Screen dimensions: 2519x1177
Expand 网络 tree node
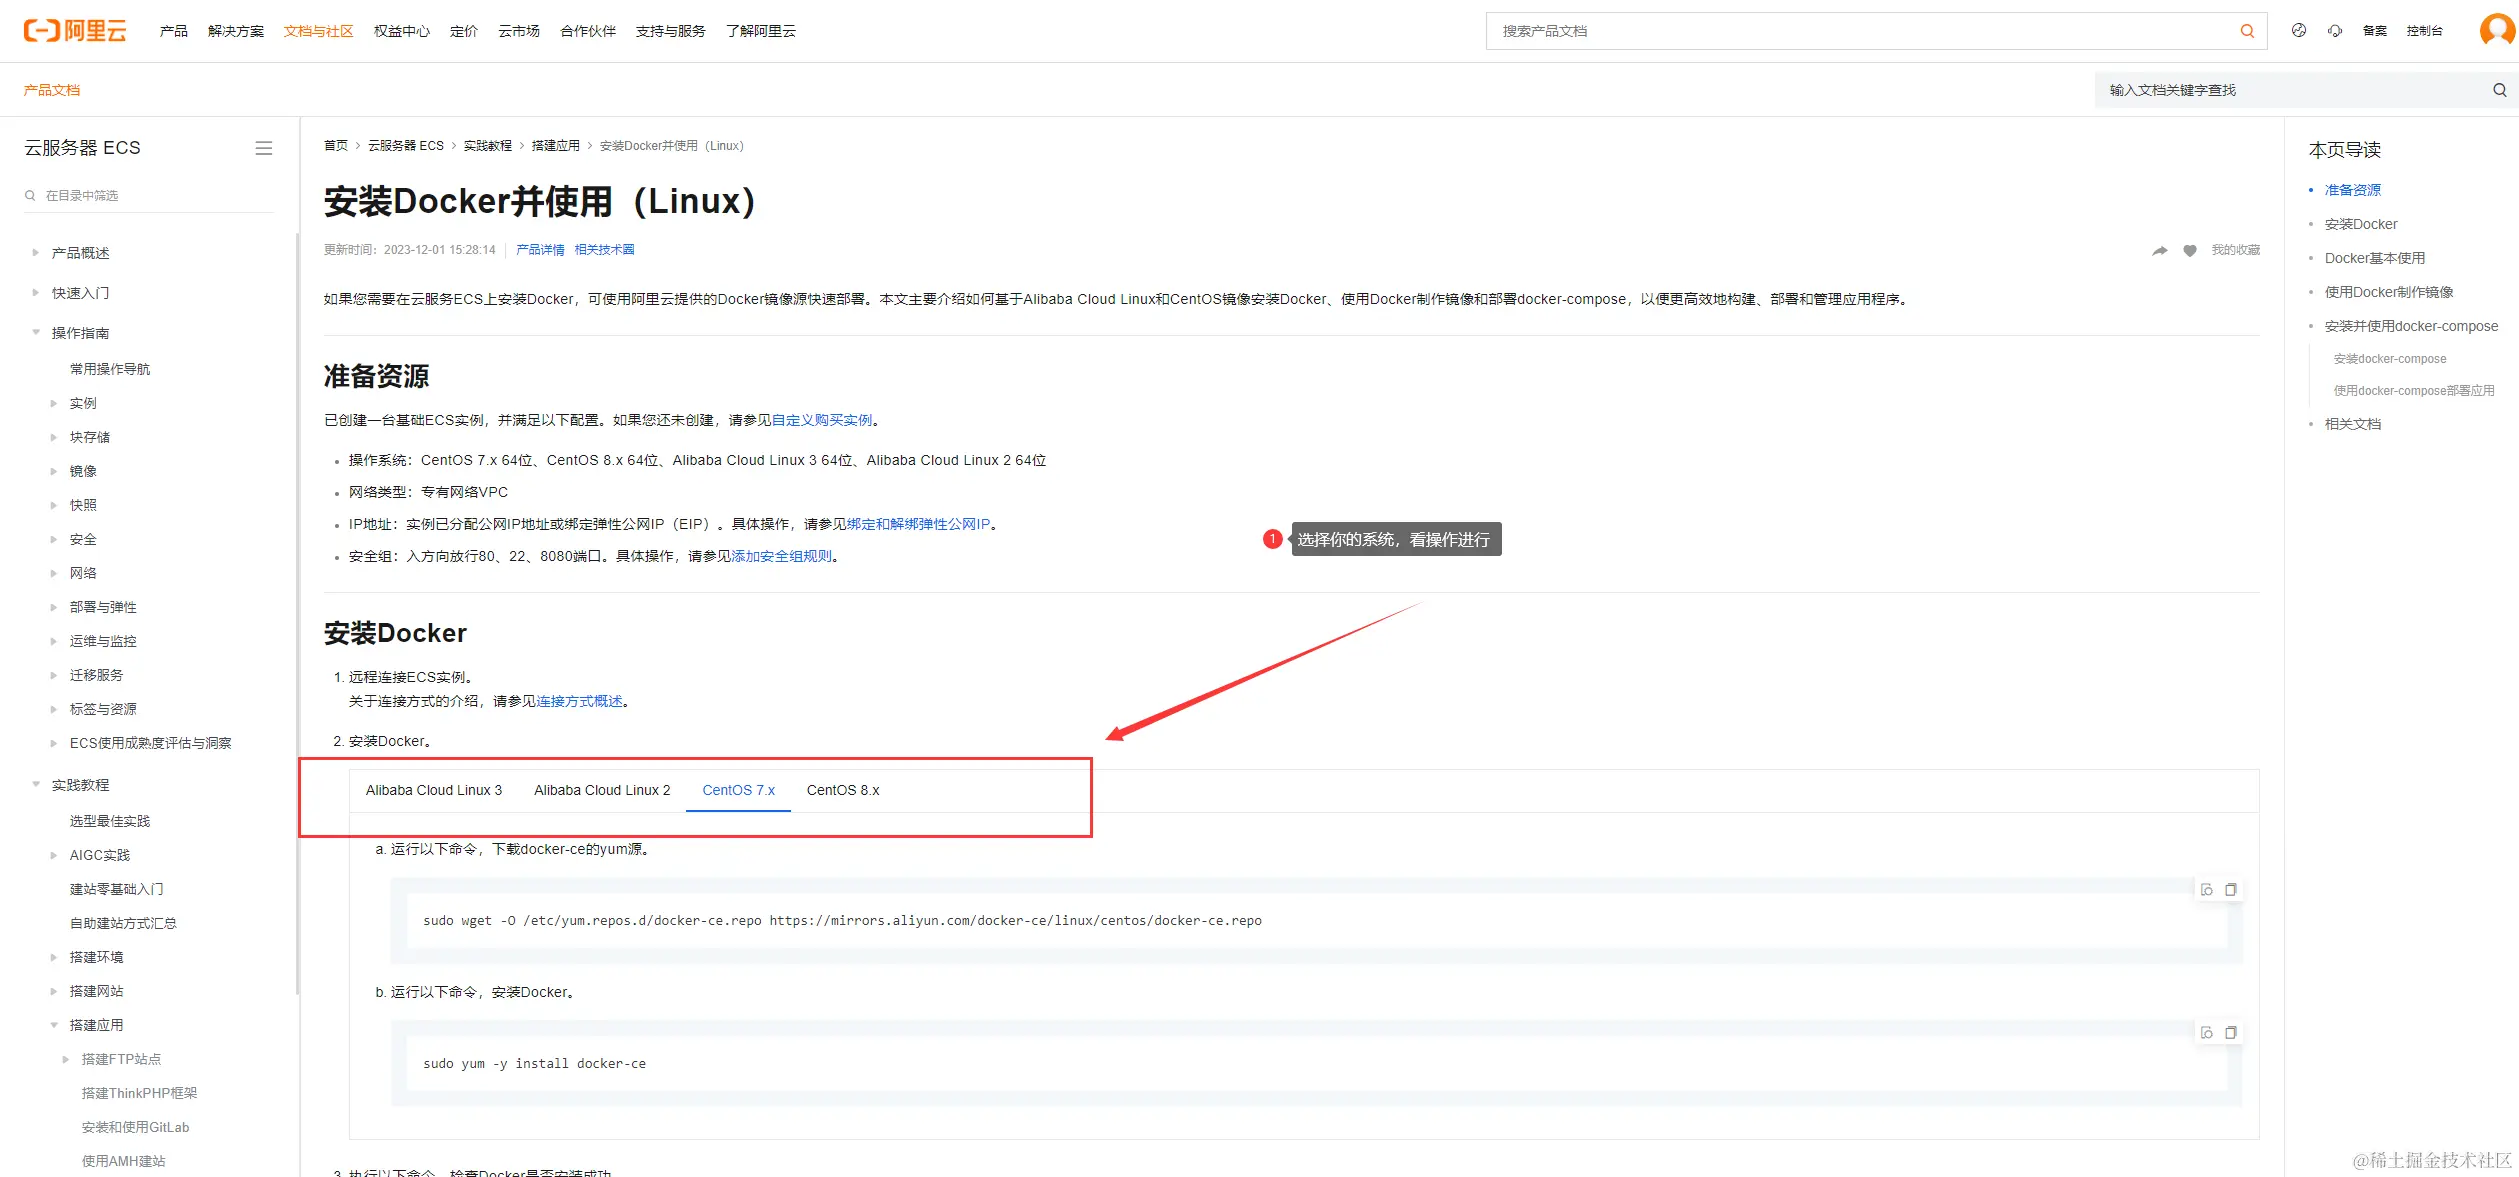pos(54,573)
